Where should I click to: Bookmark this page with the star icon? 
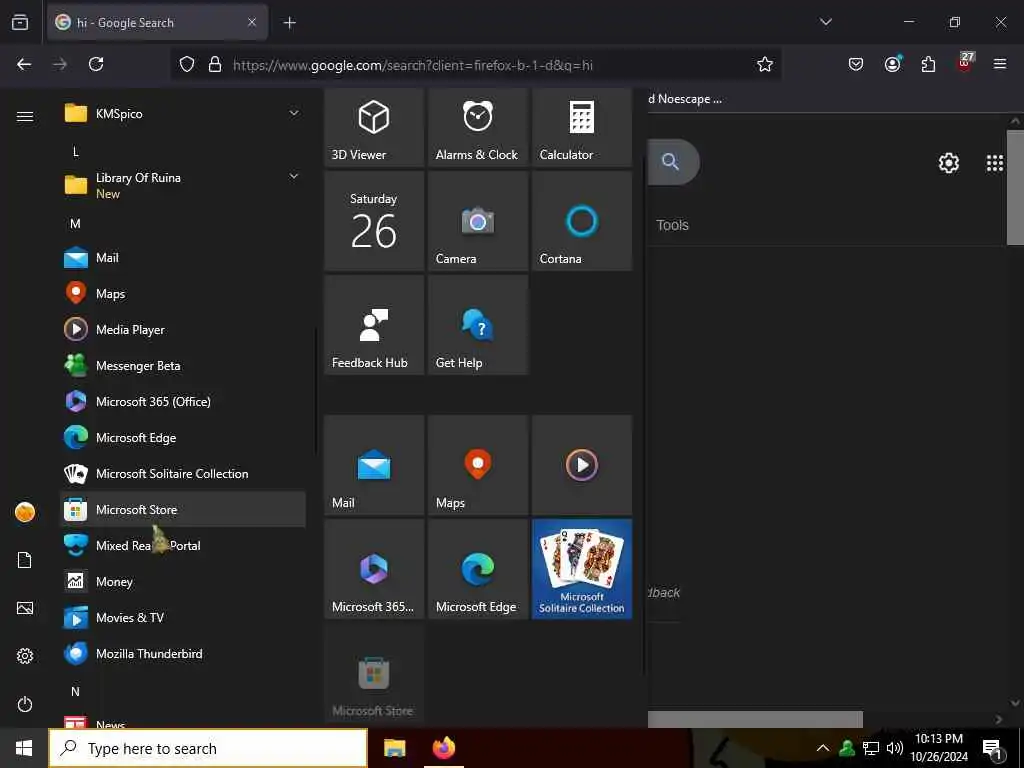[765, 64]
